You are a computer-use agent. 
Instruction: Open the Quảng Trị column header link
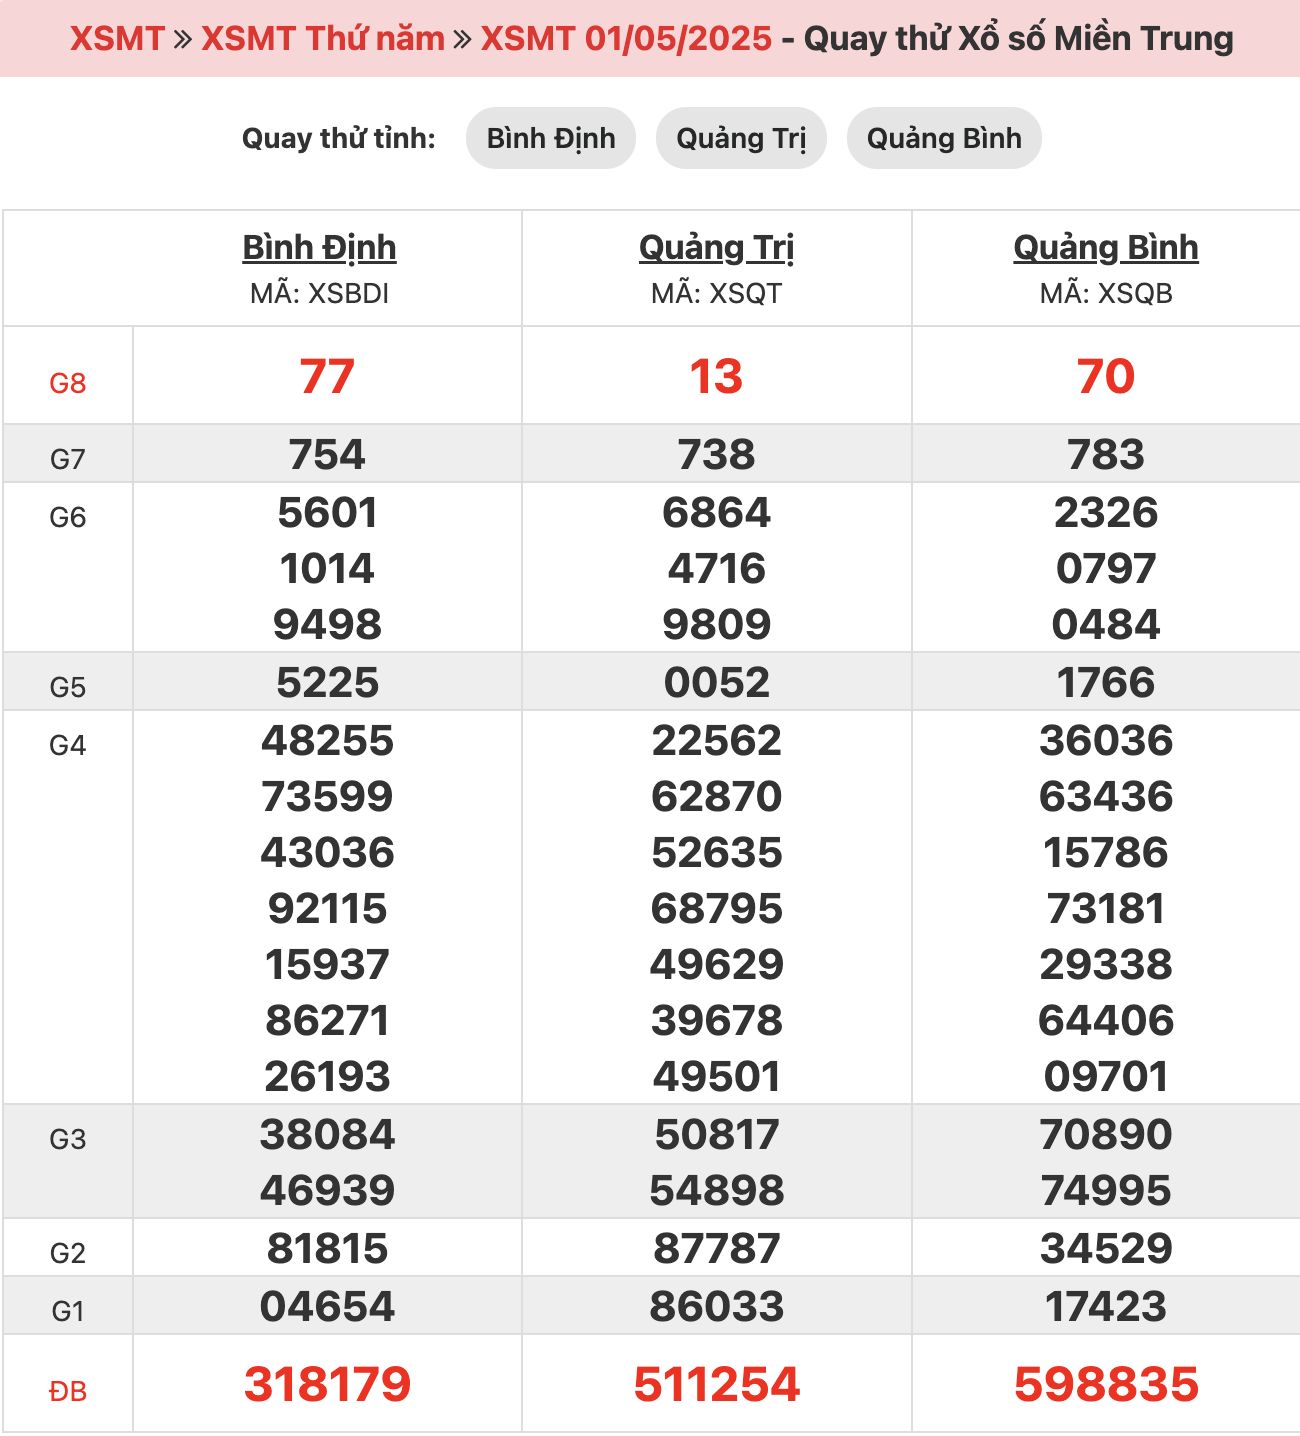[716, 248]
